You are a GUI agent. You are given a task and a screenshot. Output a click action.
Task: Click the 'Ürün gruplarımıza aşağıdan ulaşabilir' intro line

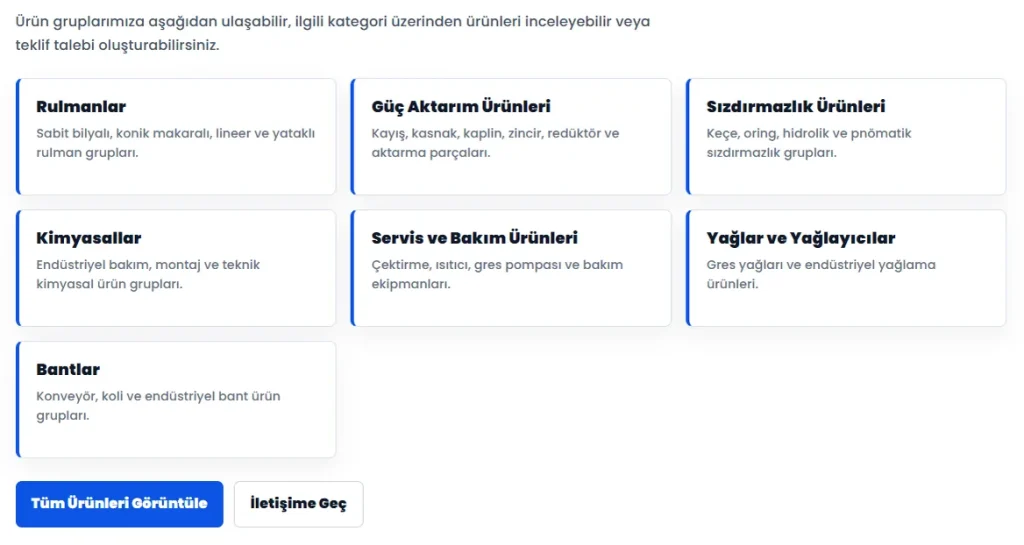[x=333, y=22]
